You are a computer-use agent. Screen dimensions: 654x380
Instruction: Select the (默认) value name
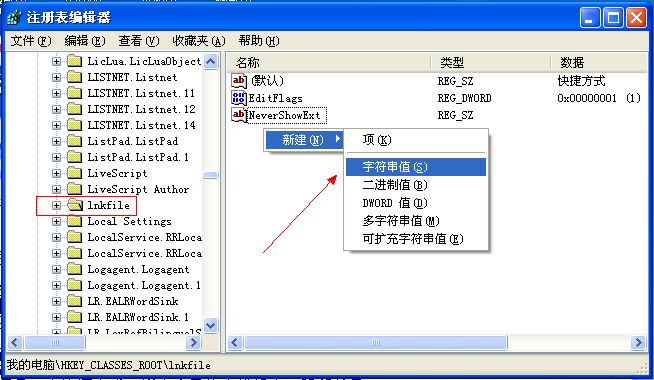267,81
